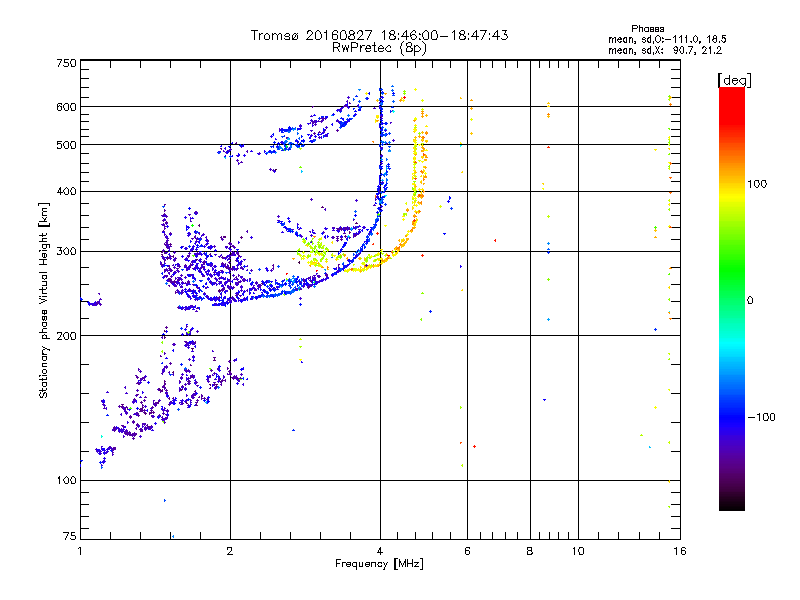Click the plot title "Tromsø 20160827 18:46:00-18:47:43"
800x600 pixels.
tap(379, 35)
